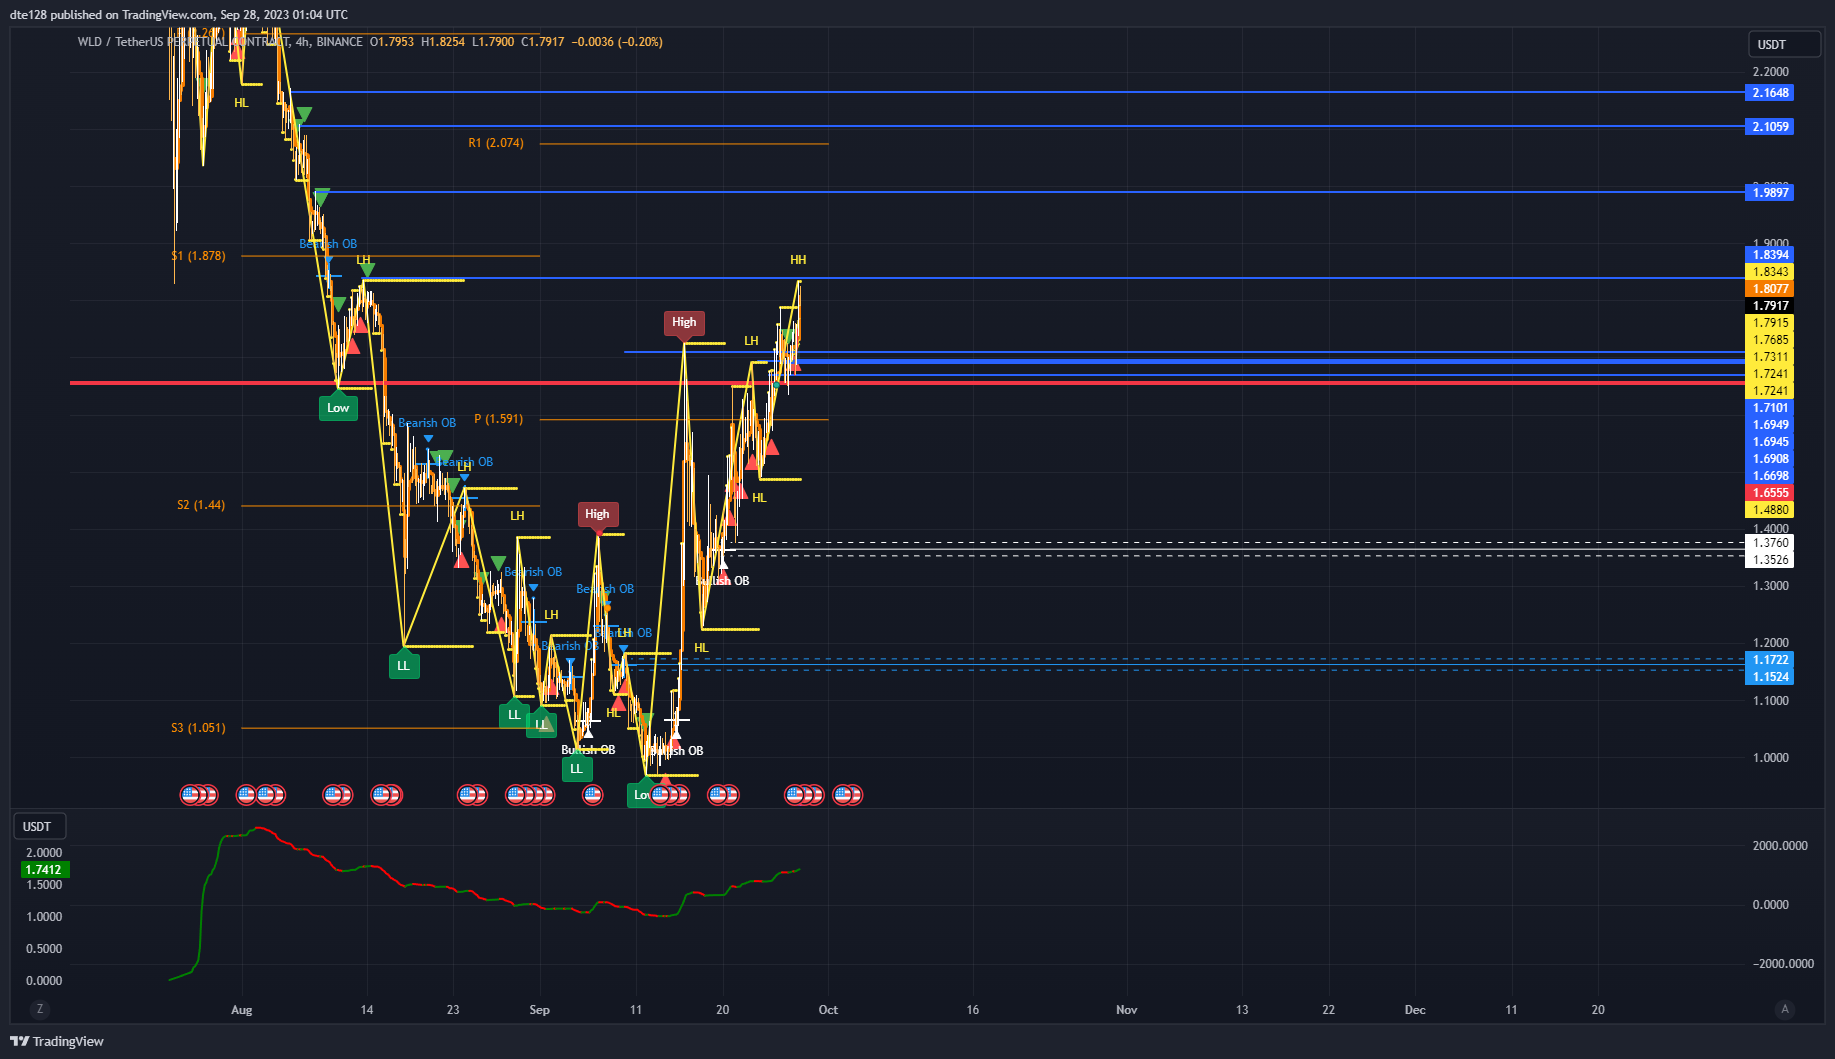Select the red High label beside the LH marker
Image resolution: width=1835 pixels, height=1059 pixels.
pyautogui.click(x=684, y=322)
